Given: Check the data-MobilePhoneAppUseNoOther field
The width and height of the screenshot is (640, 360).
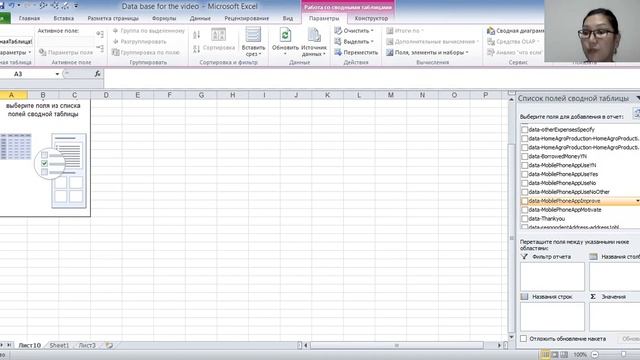Looking at the screenshot, I should [x=524, y=192].
